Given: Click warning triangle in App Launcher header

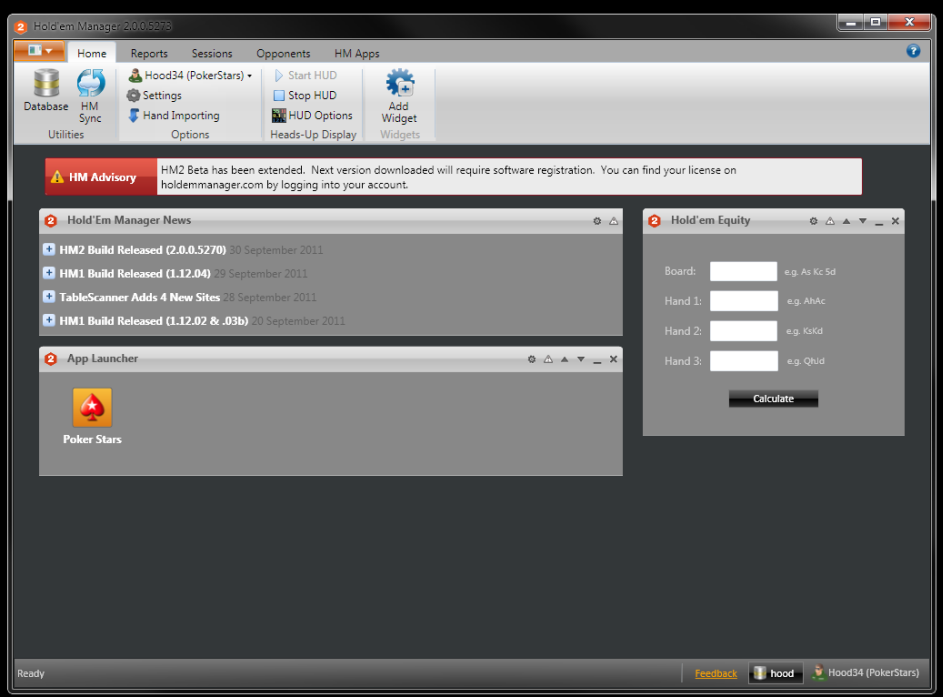Looking at the screenshot, I should (x=548, y=359).
